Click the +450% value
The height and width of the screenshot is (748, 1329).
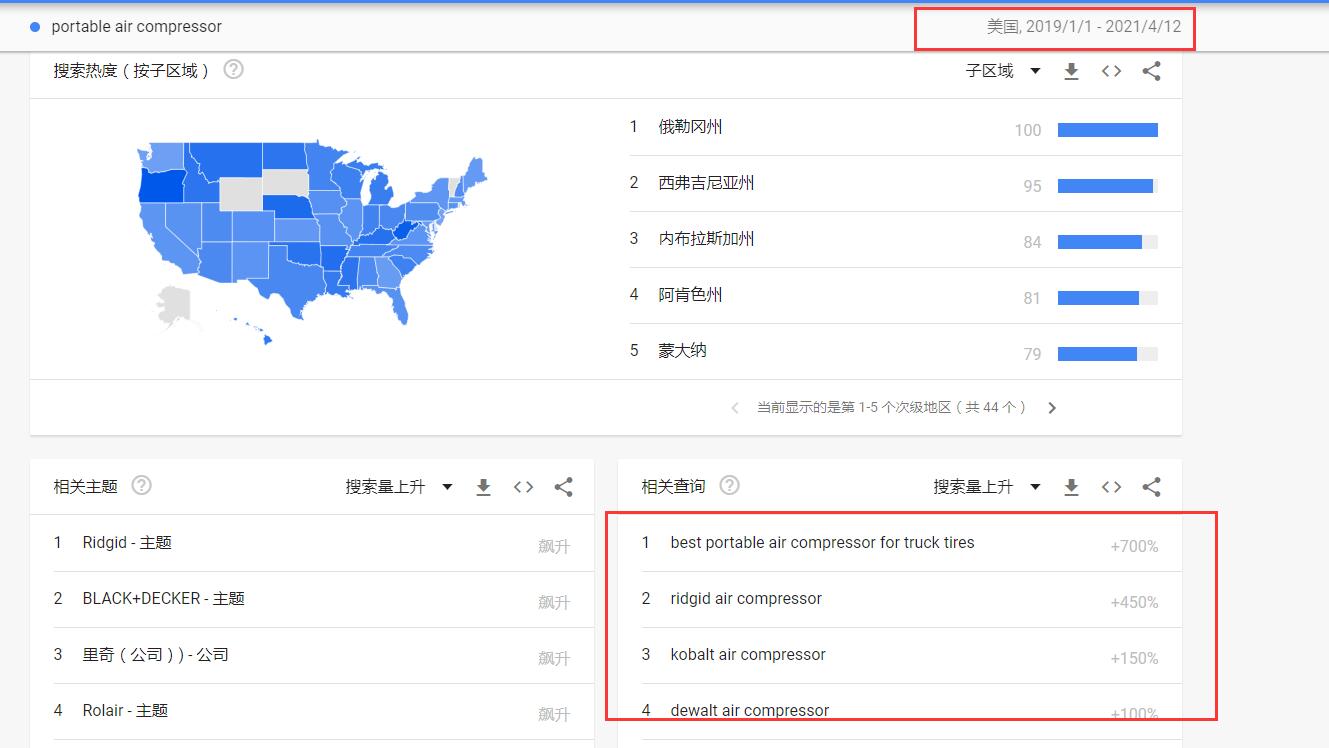1134,603
